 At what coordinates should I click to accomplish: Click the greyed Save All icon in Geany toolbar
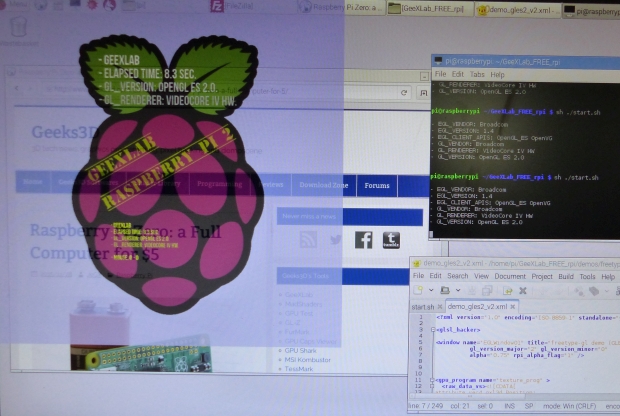(x=487, y=291)
